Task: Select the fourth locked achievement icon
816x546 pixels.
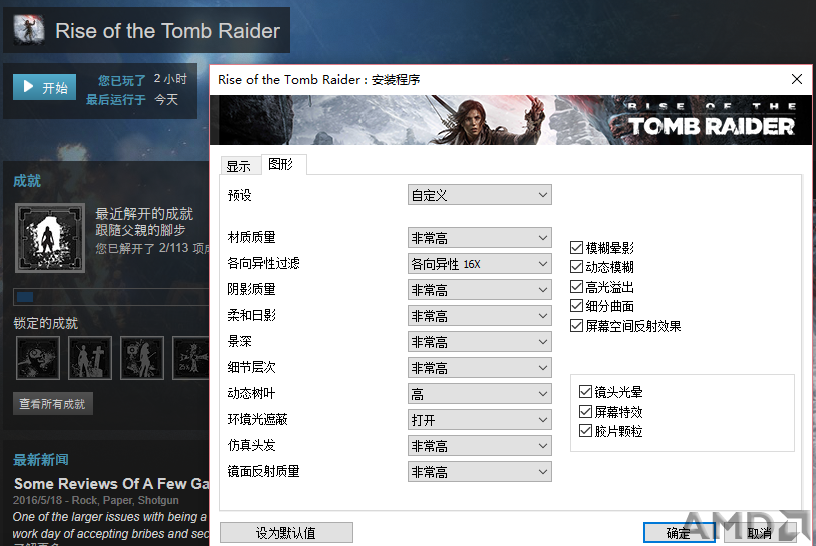Action: (x=190, y=358)
